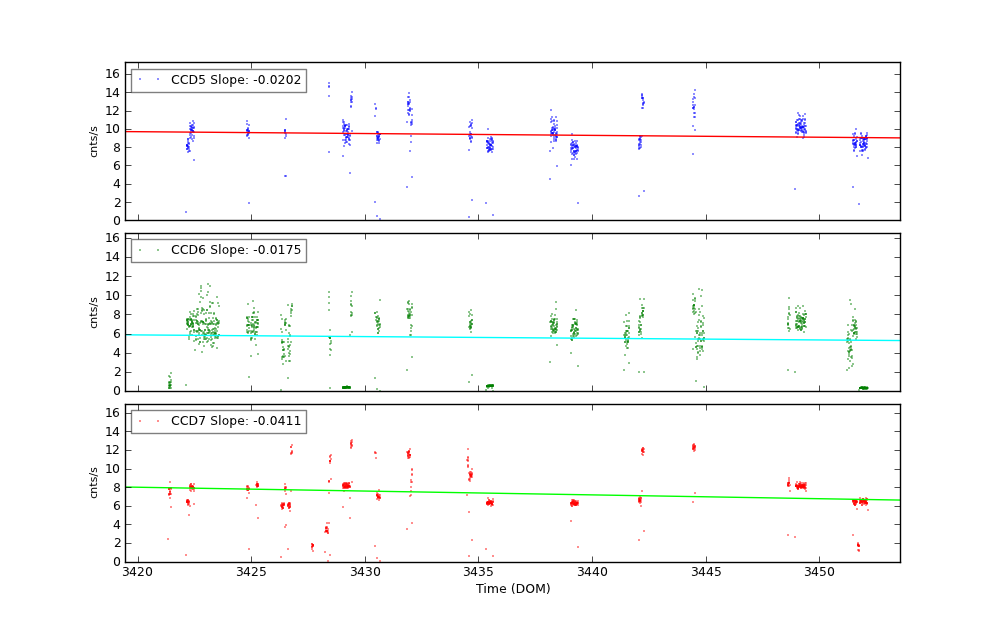Click the red marker in CCD7 legend
The width and height of the screenshot is (1000, 624).
point(140,421)
